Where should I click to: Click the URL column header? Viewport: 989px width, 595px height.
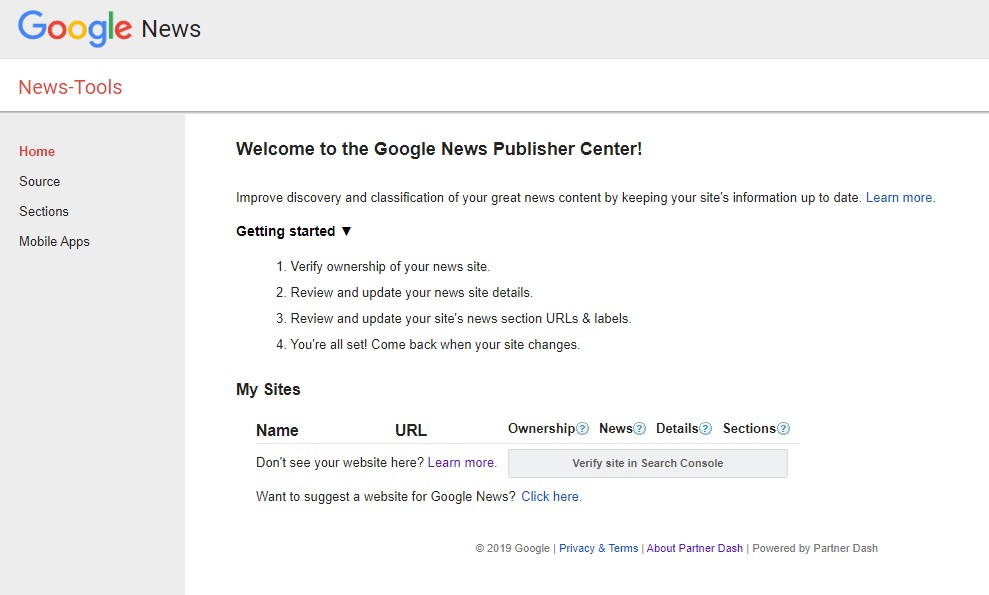click(411, 430)
